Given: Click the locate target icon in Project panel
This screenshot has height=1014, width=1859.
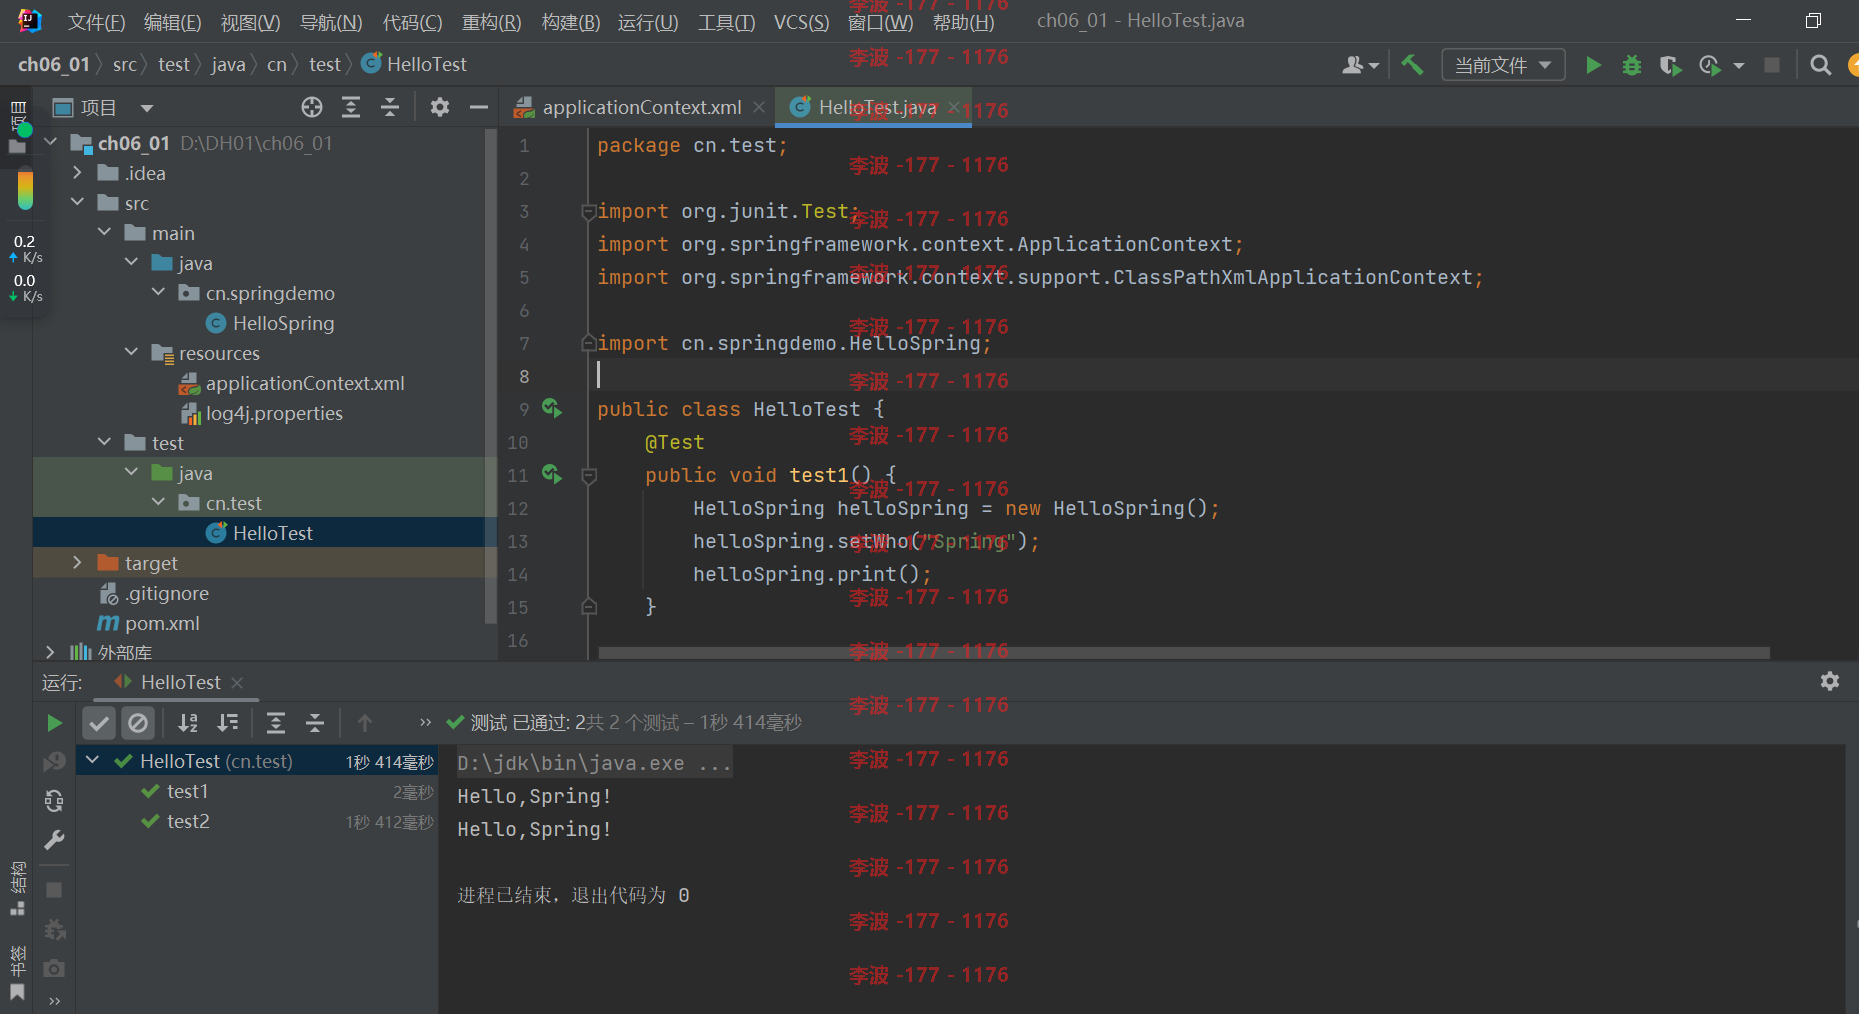Looking at the screenshot, I should (x=312, y=107).
